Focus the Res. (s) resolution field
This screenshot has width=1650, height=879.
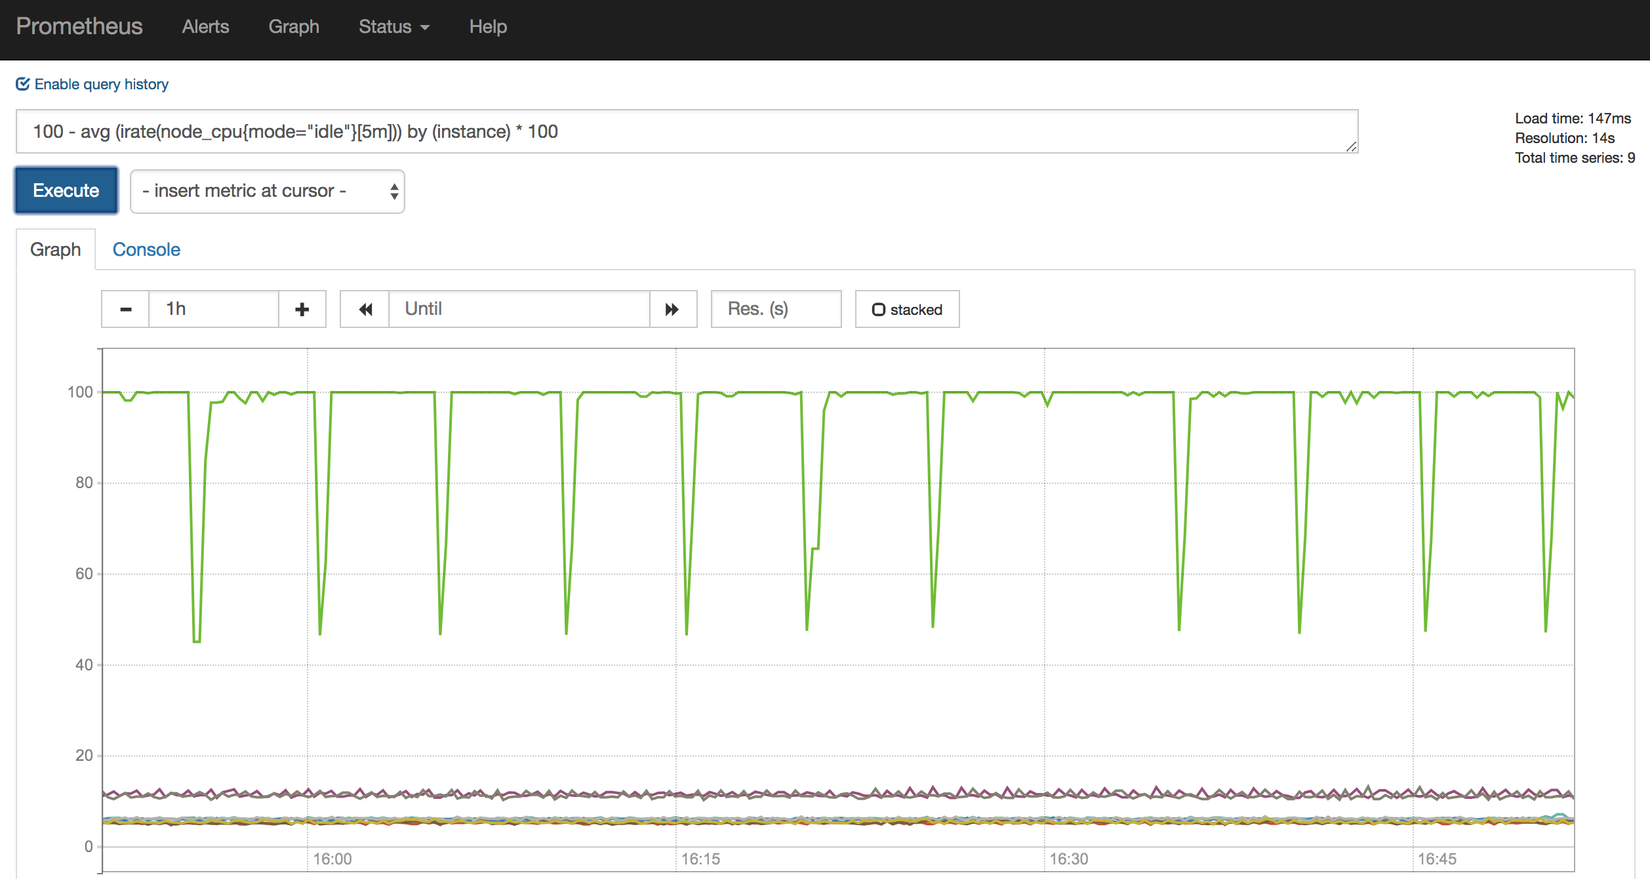pos(776,309)
